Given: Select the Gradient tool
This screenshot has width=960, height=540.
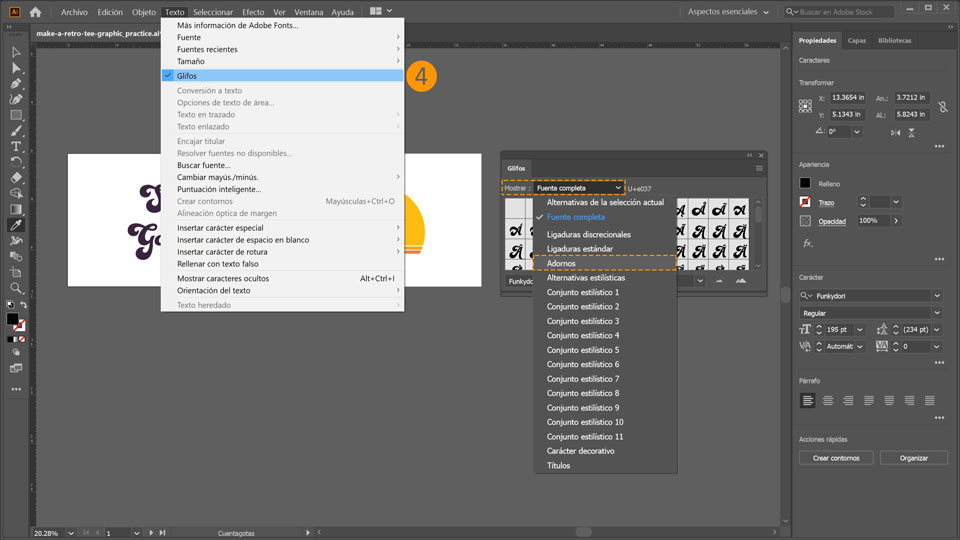Looking at the screenshot, I should tap(16, 209).
